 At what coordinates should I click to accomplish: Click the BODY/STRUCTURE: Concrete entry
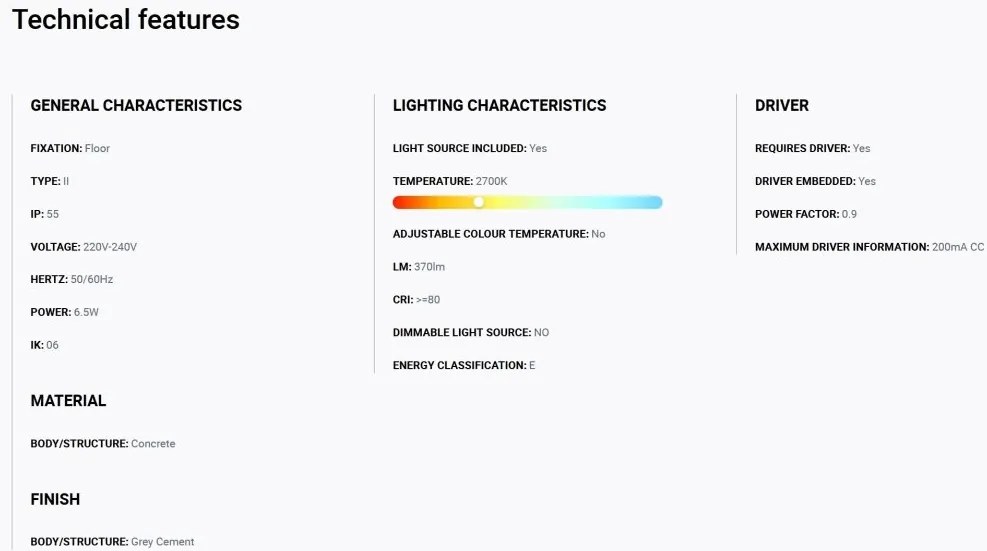click(x=103, y=443)
